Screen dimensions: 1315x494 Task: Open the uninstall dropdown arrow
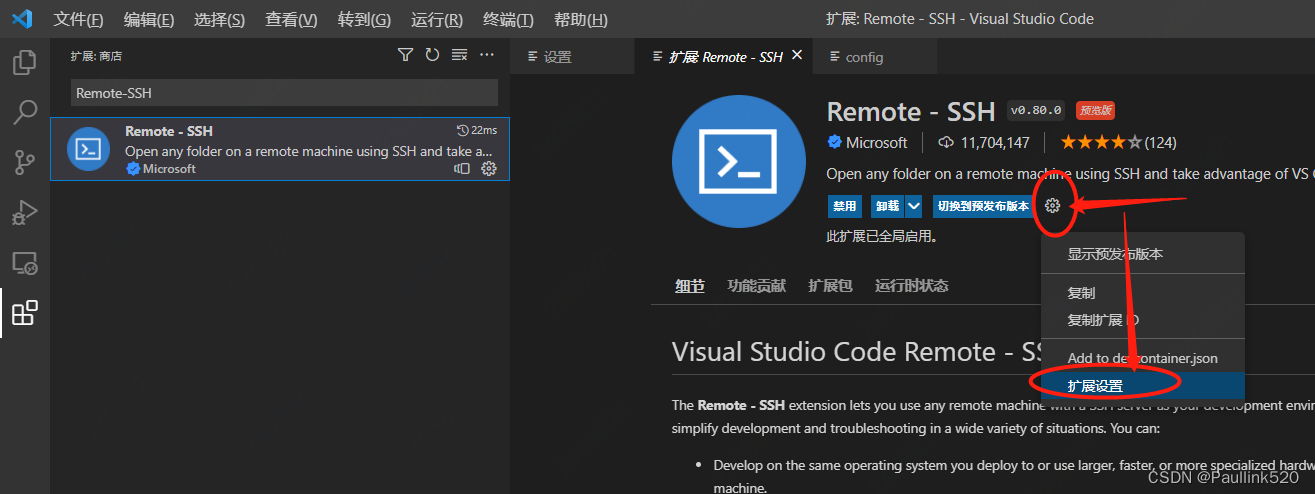click(914, 206)
